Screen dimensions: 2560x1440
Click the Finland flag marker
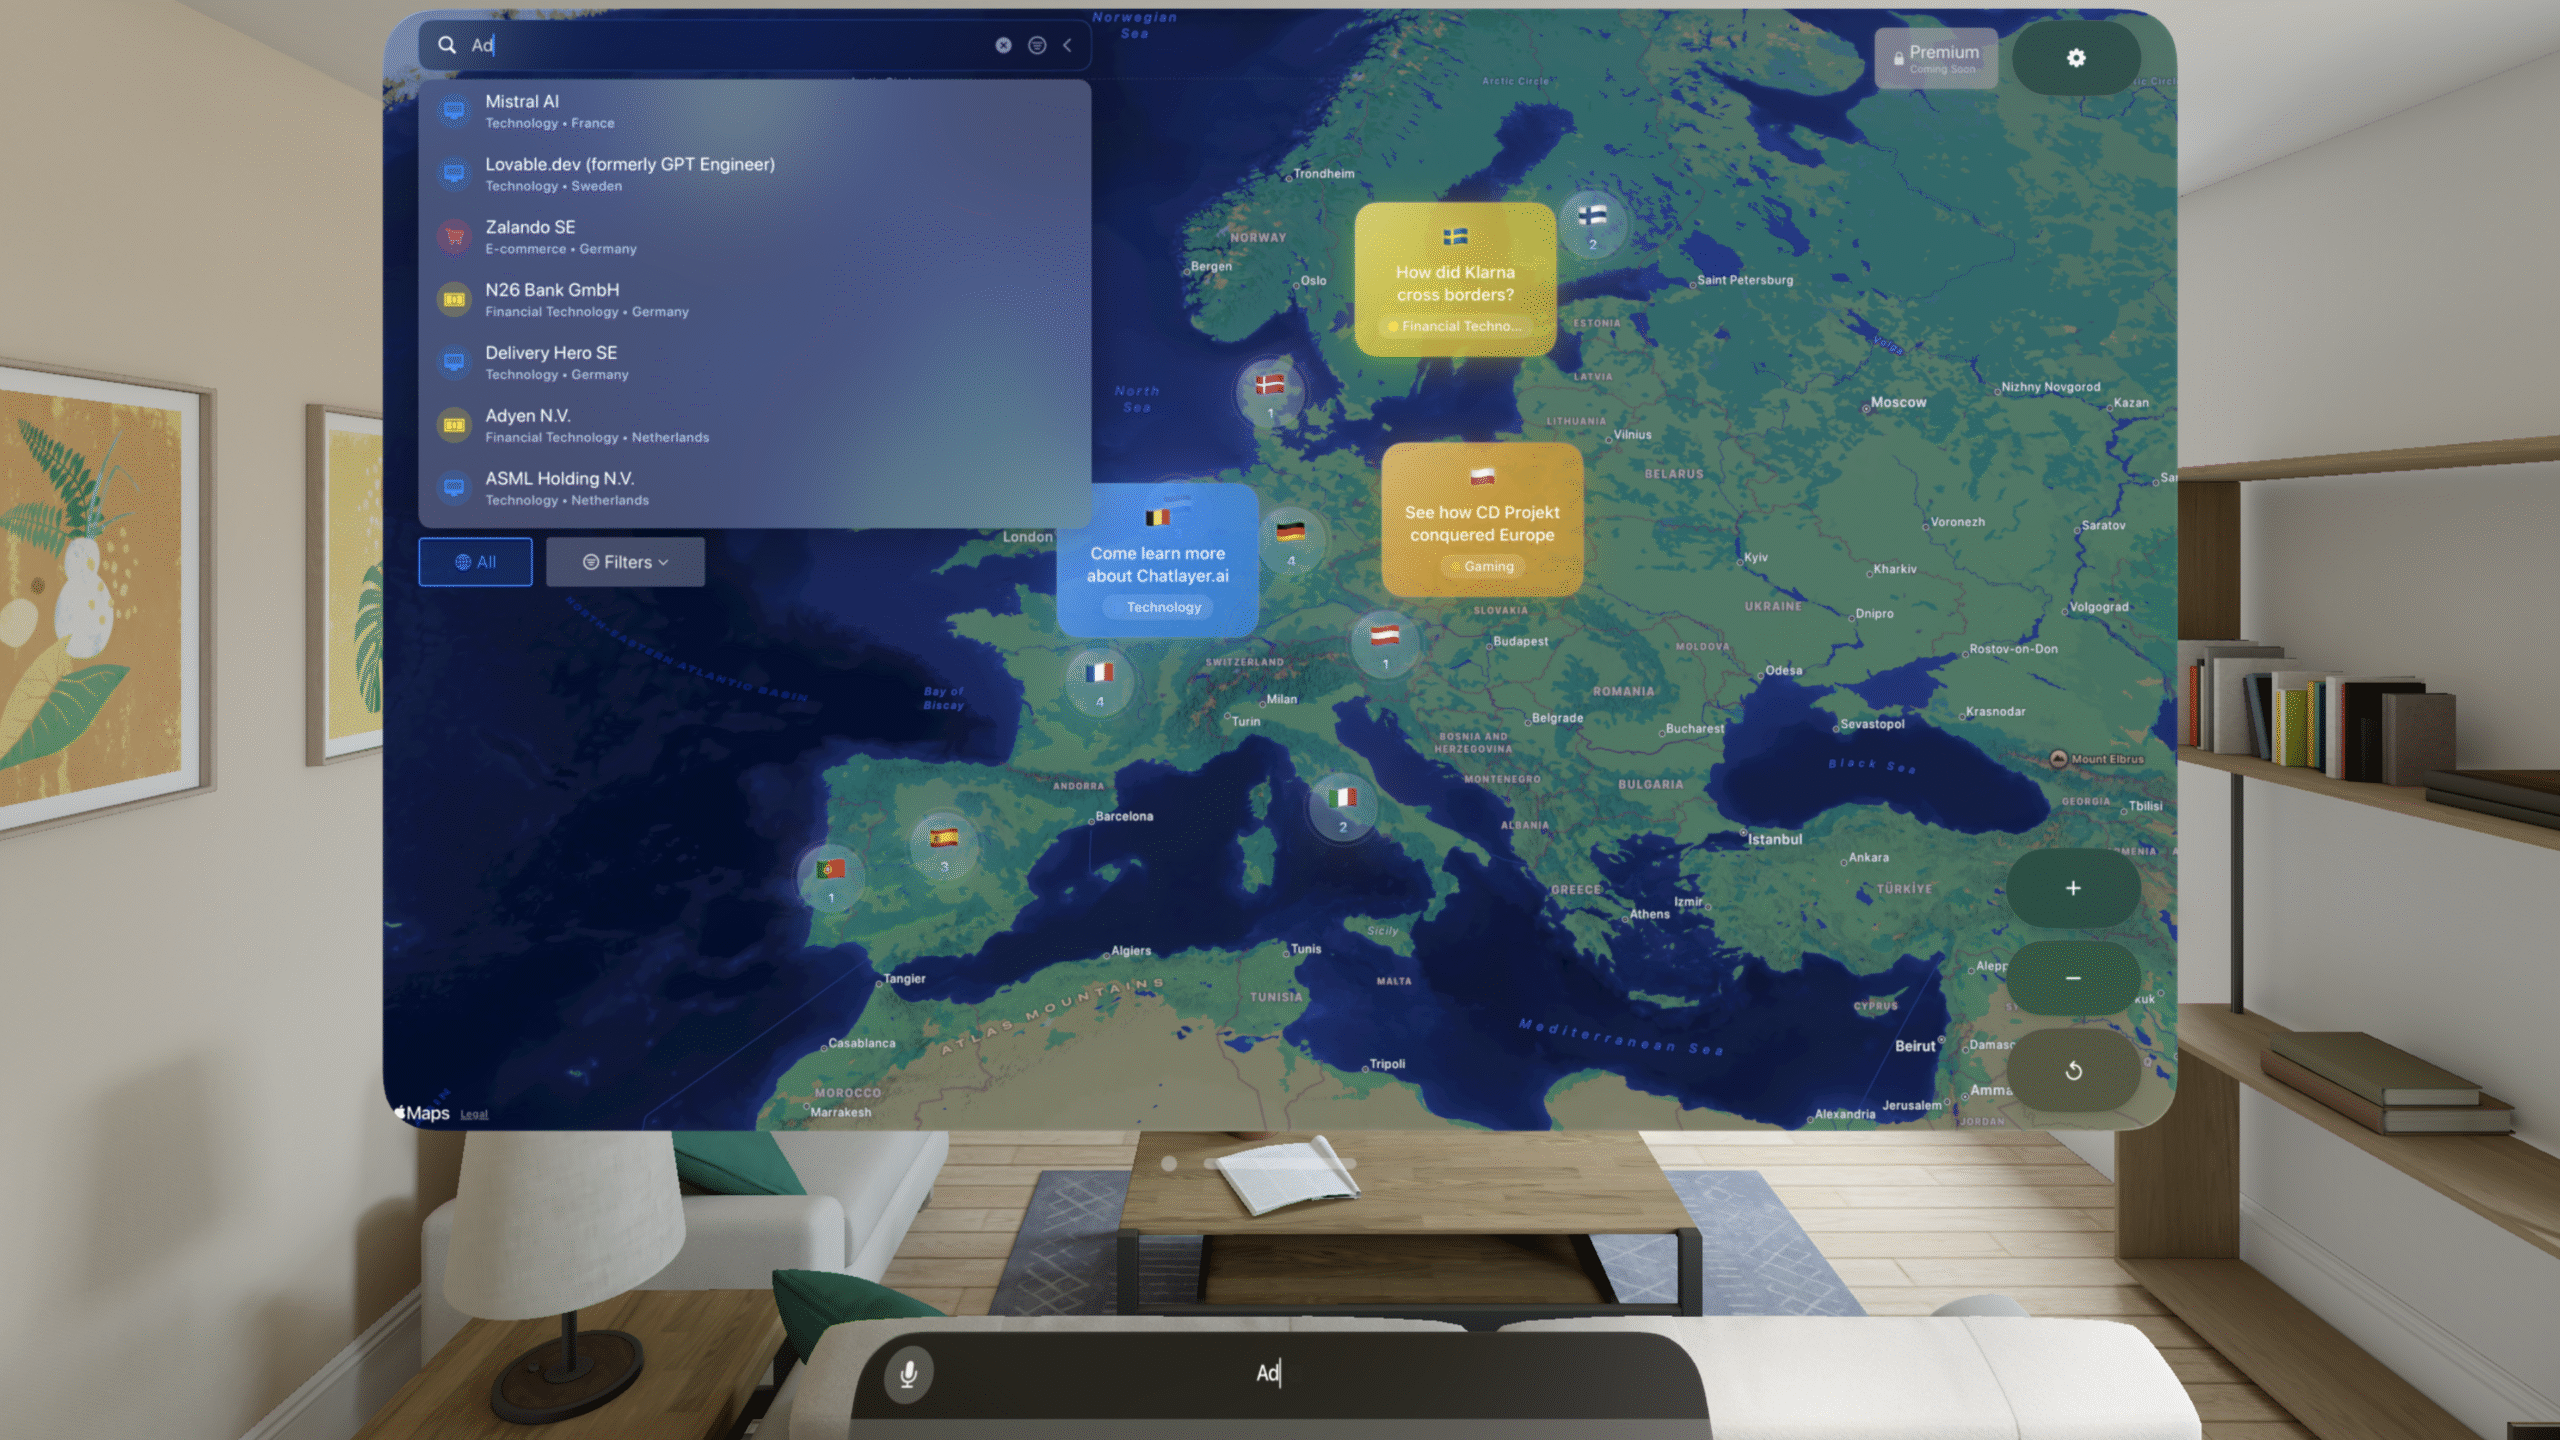click(1592, 224)
